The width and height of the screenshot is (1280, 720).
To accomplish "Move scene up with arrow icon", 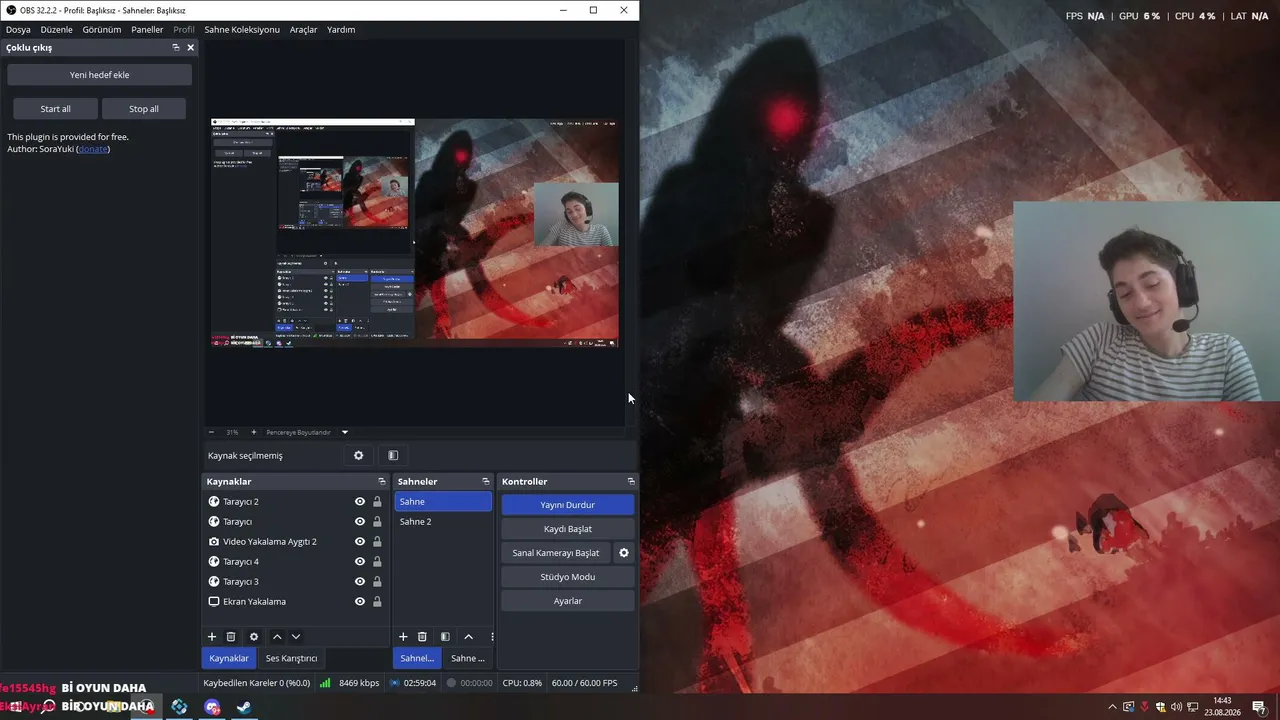I will point(468,637).
